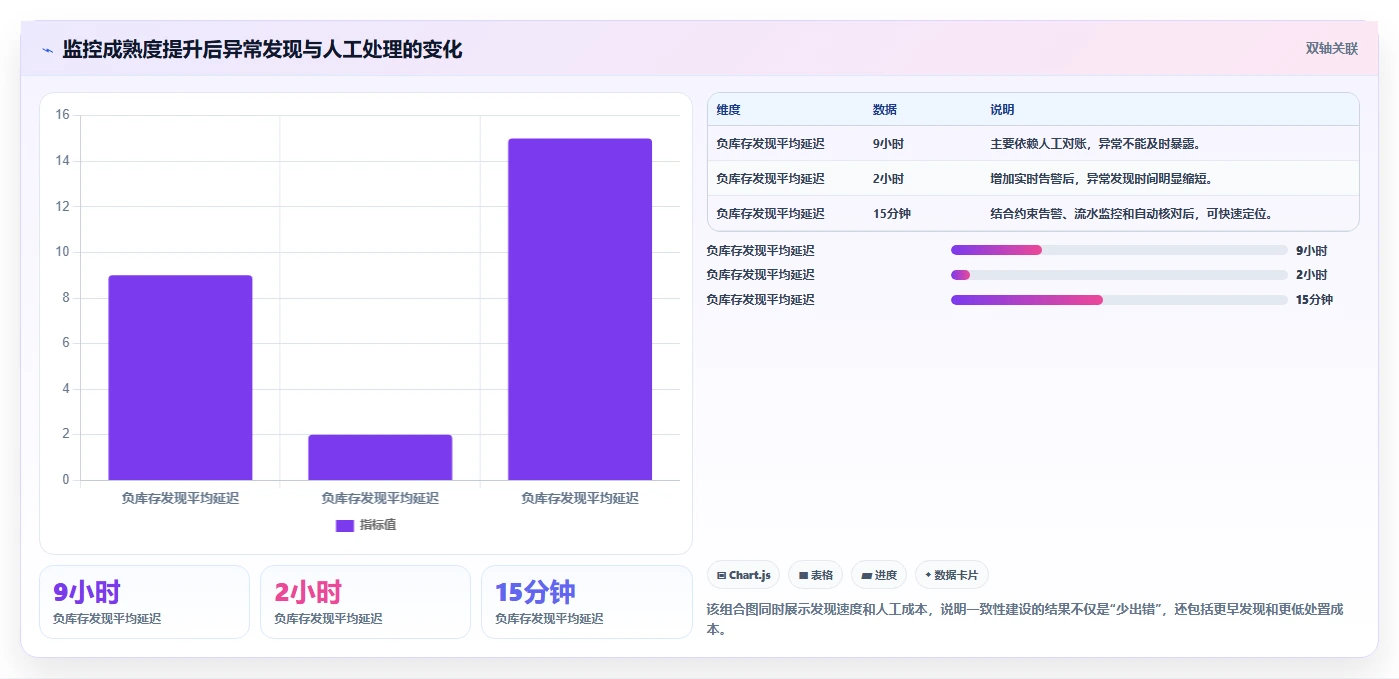Click the lightning icon beside the title
Viewport: 1399px width, 679px height.
coord(47,50)
